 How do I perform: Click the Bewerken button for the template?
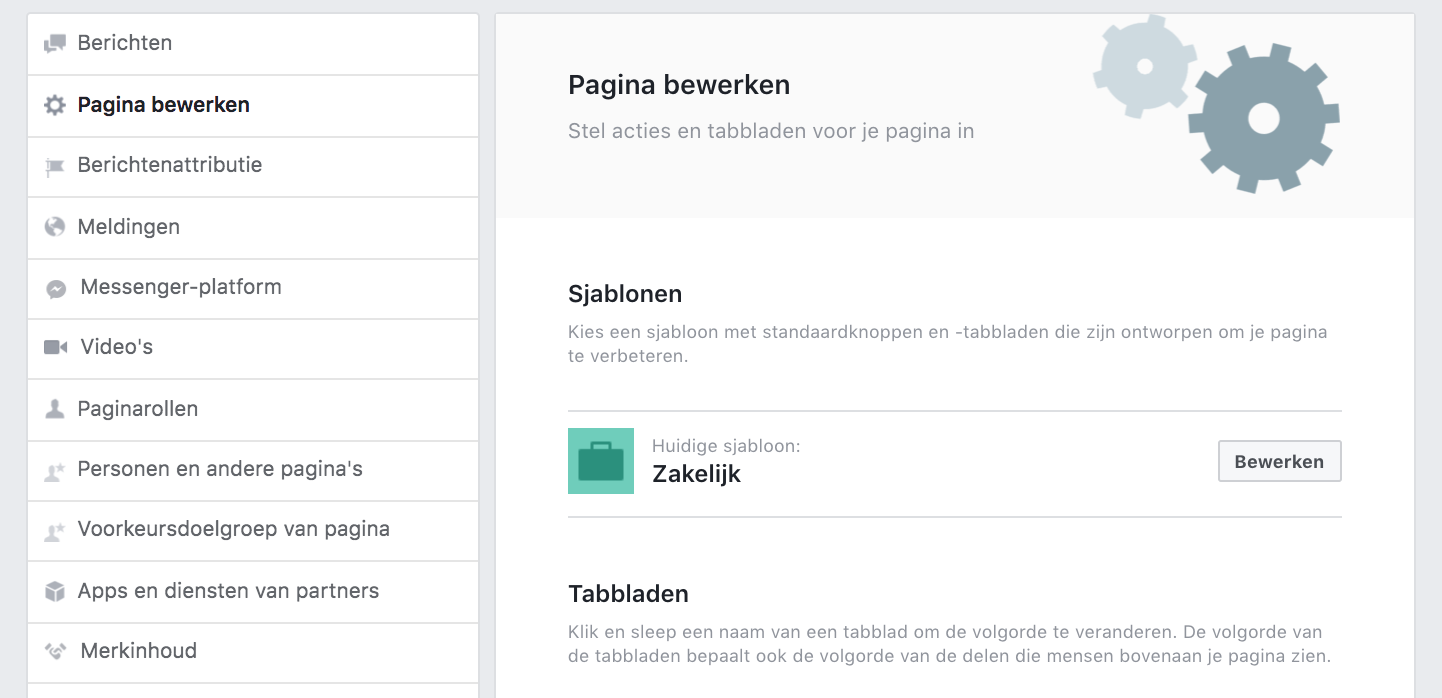click(x=1279, y=461)
